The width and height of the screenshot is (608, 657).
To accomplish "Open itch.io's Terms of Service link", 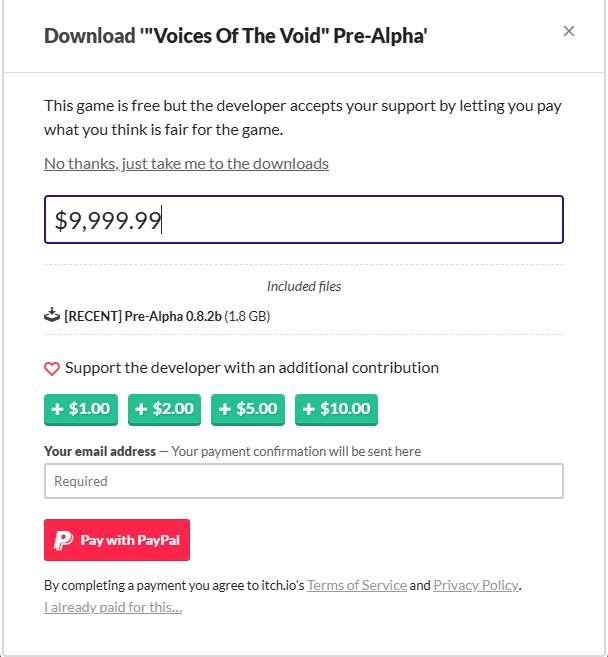I will 357,585.
